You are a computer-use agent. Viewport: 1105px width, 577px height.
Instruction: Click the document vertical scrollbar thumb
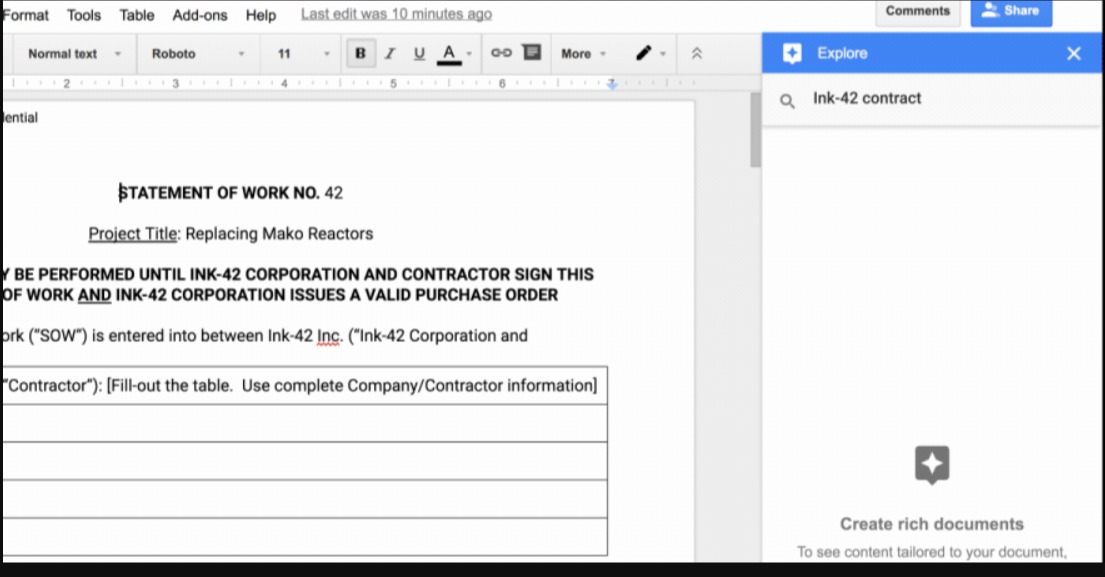click(755, 130)
